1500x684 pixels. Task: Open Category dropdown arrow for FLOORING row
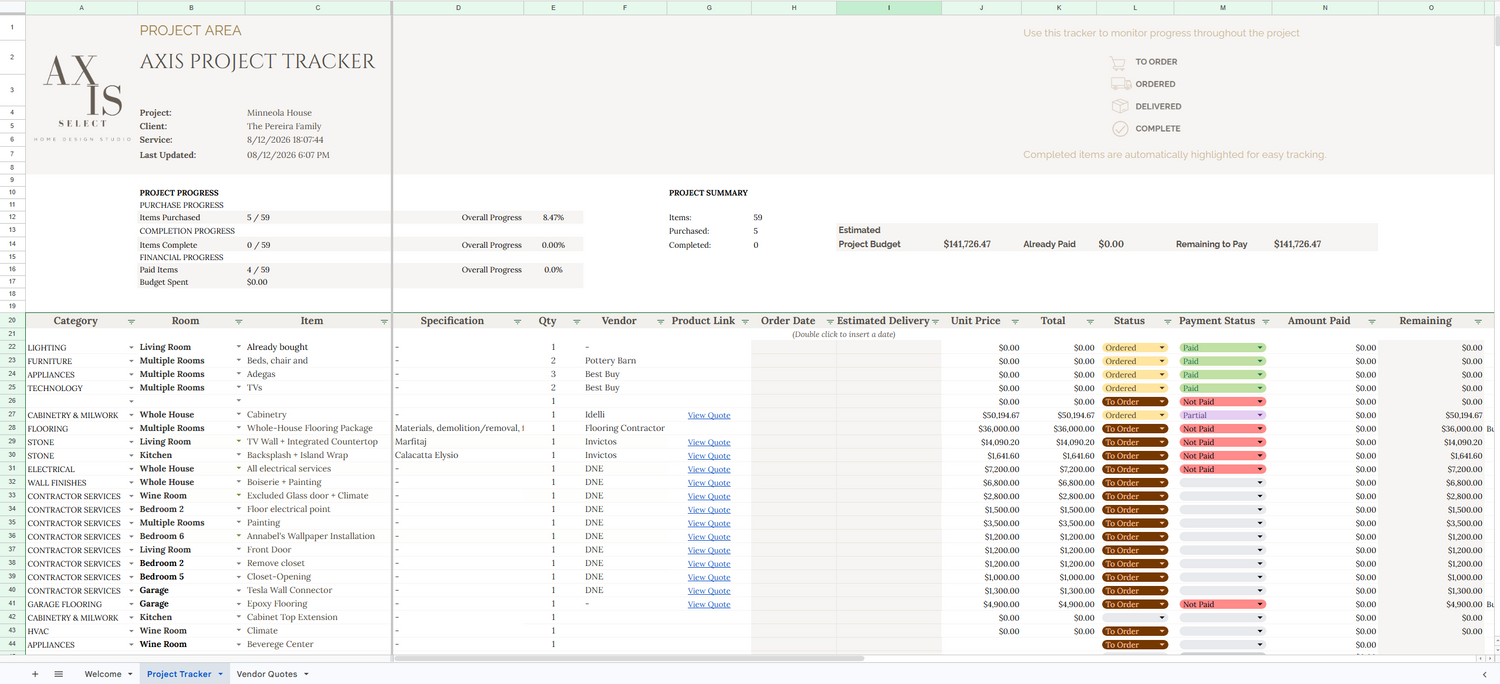[x=131, y=429]
